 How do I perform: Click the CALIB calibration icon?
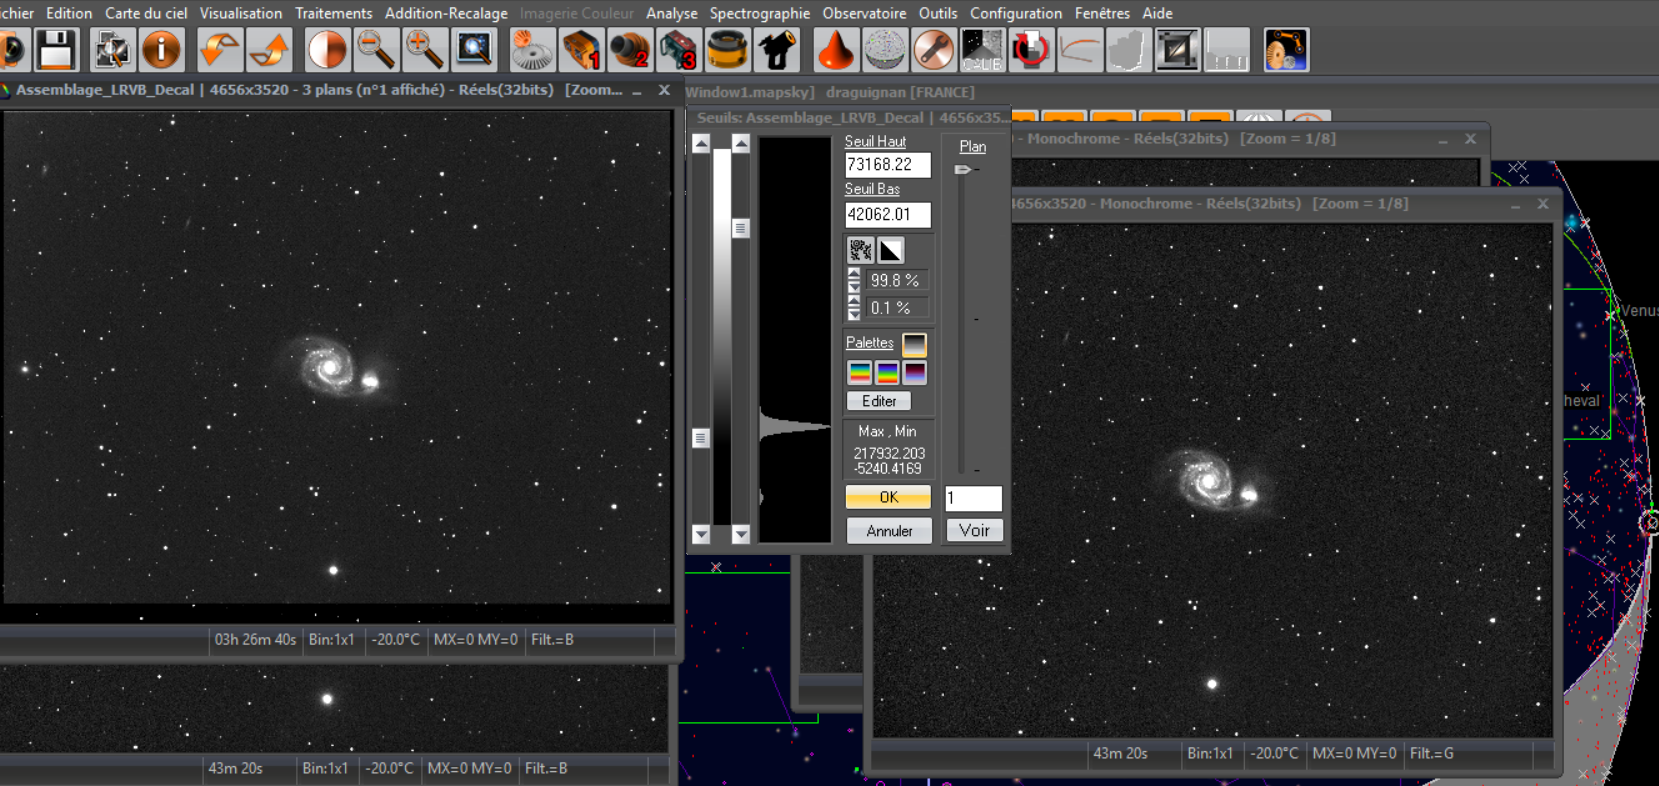point(982,50)
